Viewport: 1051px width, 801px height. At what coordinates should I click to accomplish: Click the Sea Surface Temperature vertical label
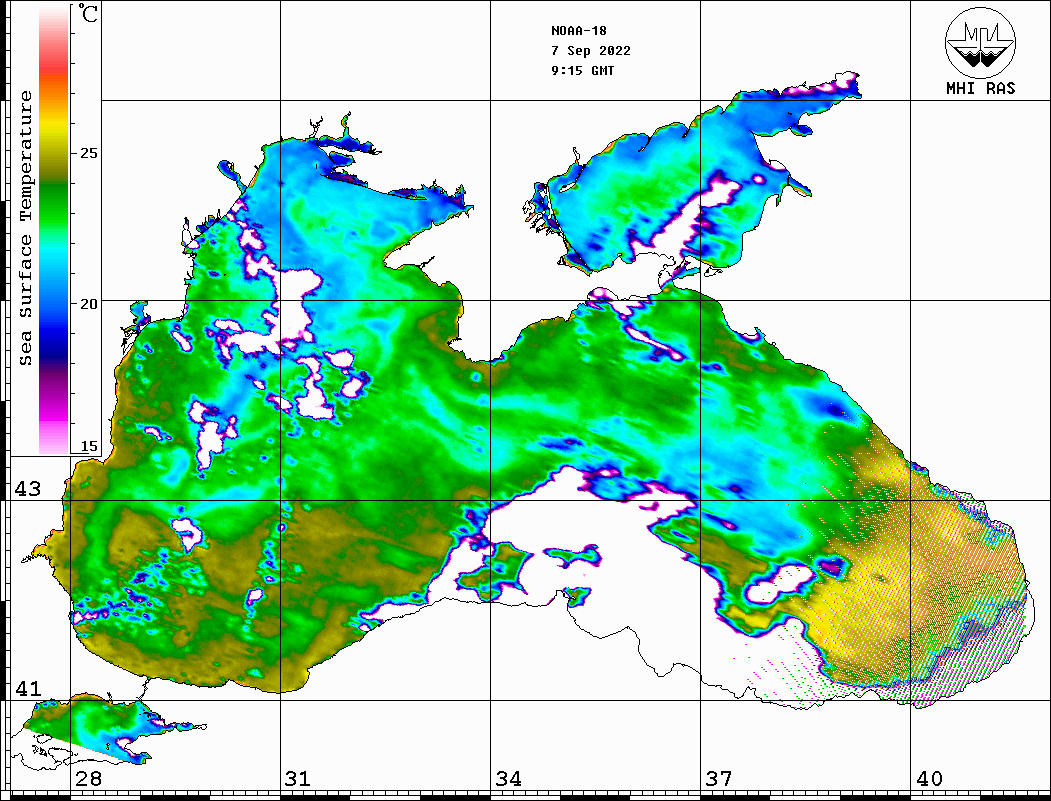(25, 229)
